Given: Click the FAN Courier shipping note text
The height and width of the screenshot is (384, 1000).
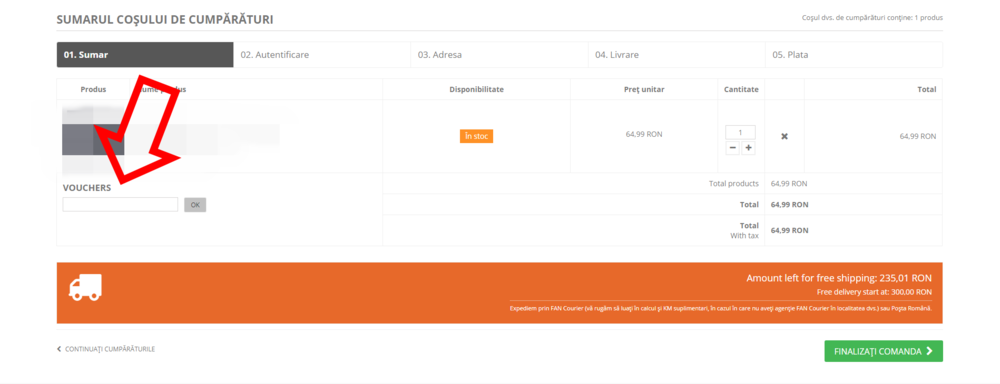Looking at the screenshot, I should [x=721, y=309].
